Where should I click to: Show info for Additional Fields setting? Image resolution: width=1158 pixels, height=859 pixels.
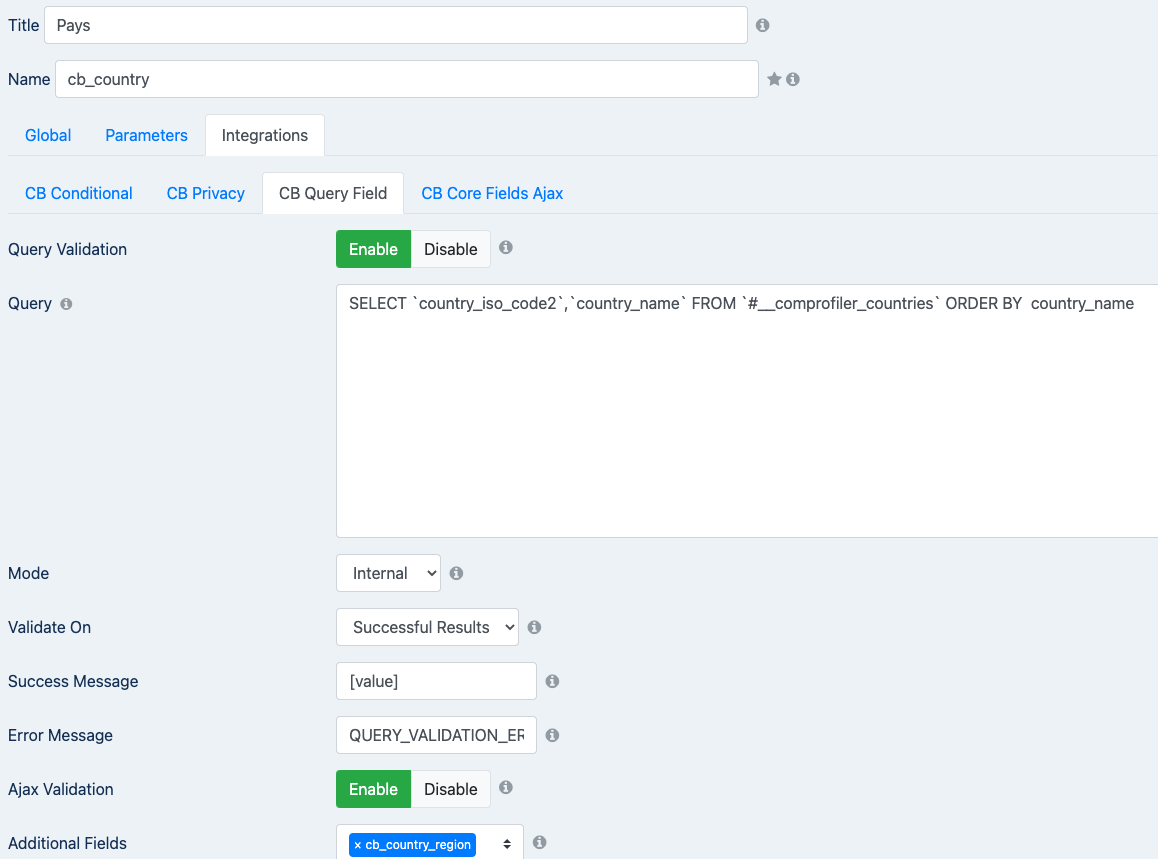coord(540,842)
